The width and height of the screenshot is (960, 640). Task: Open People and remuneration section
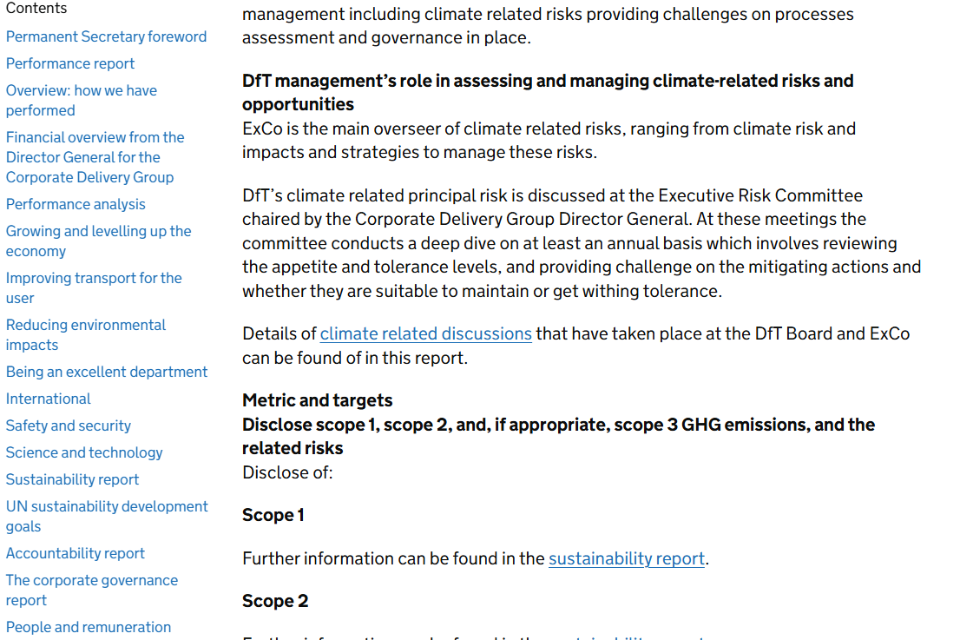[88, 627]
